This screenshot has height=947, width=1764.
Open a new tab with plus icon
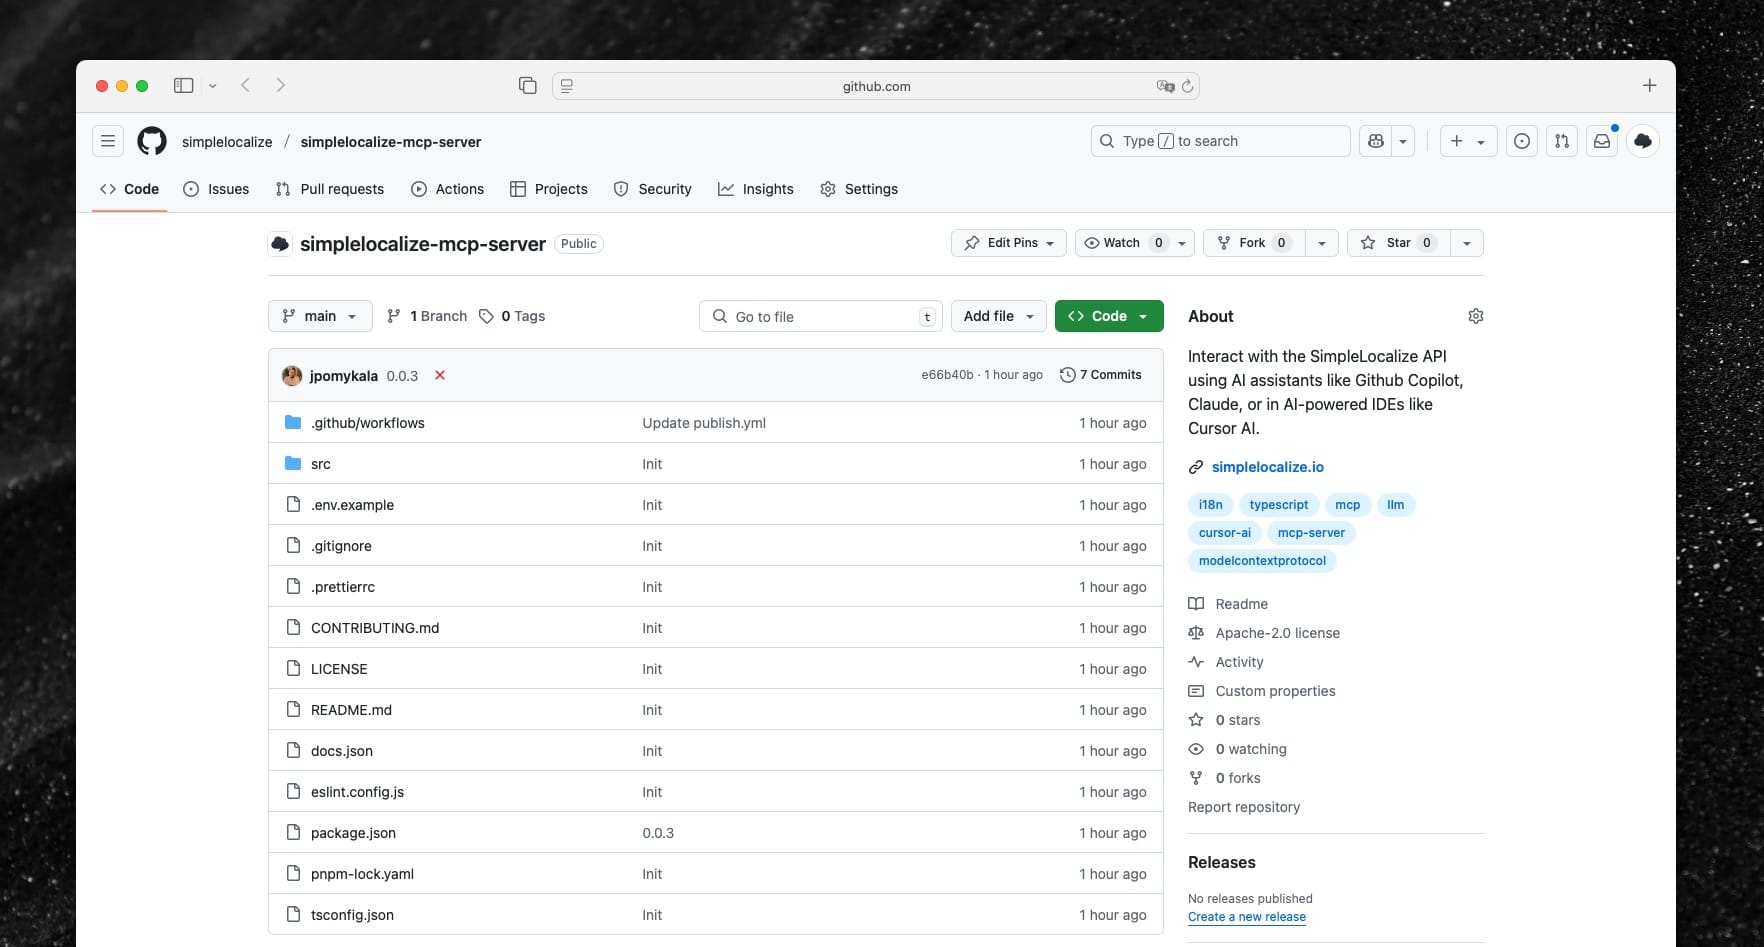point(1650,86)
